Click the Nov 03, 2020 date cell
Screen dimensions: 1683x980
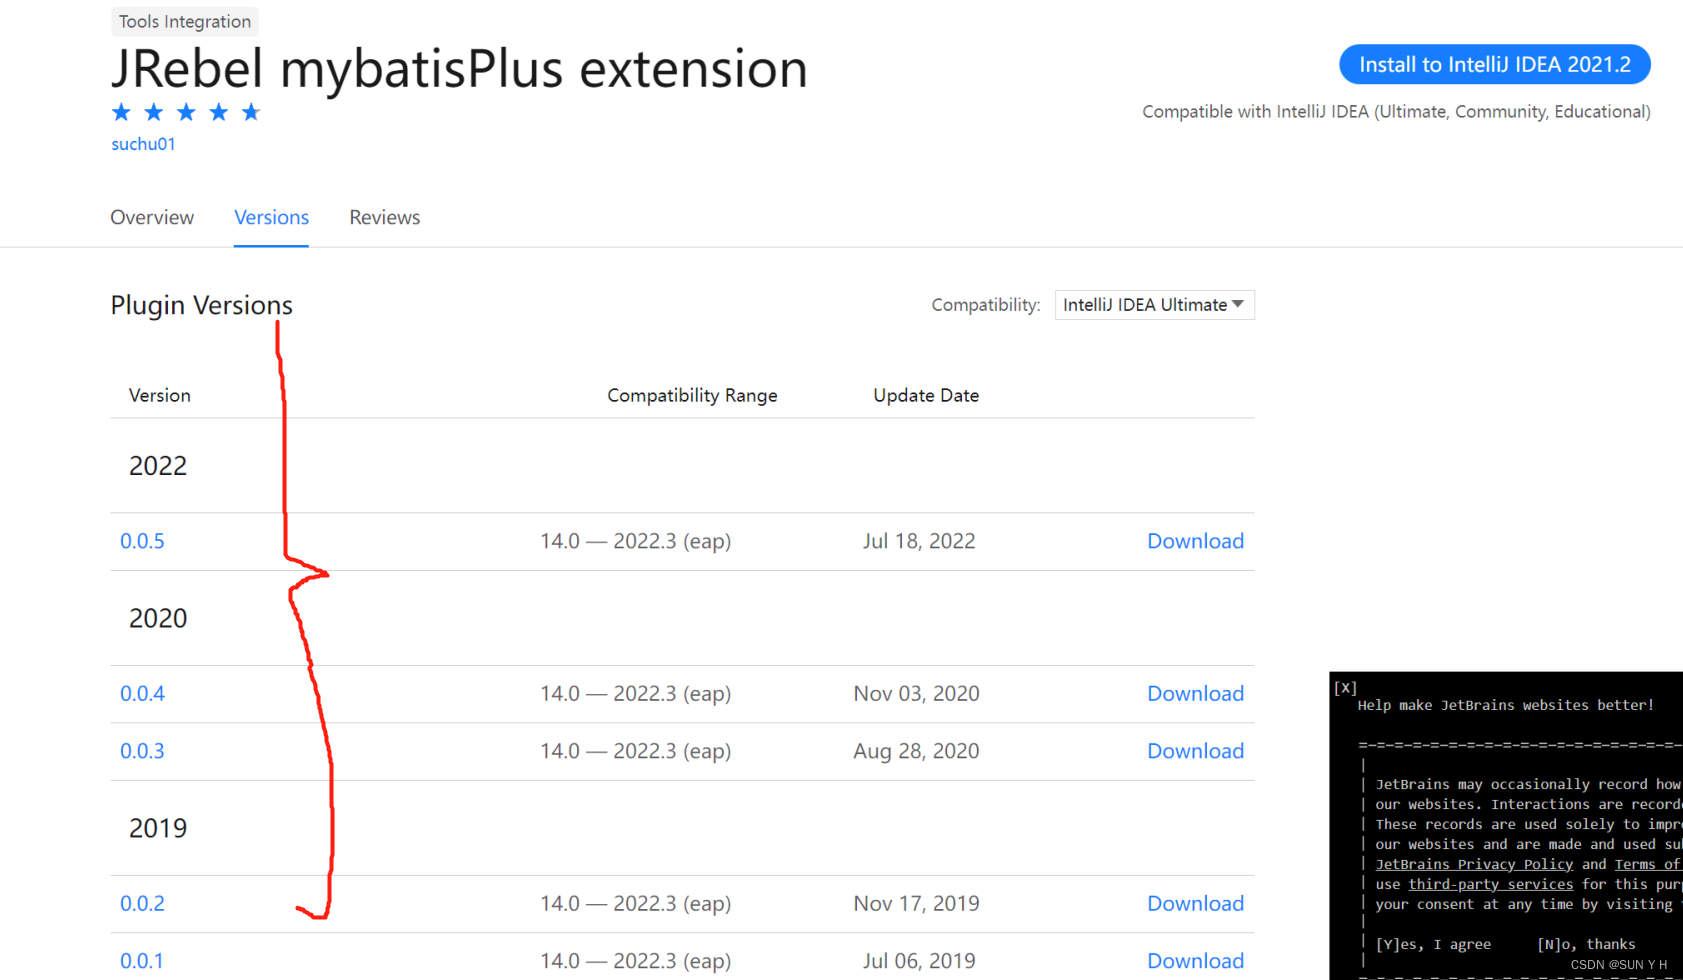916,694
